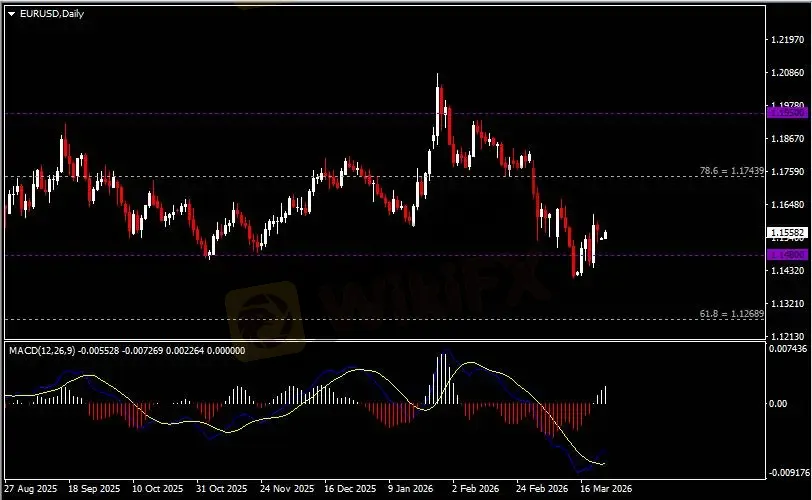This screenshot has height=500, width=812.
Task: Click the current price tag 1.15582
Action: point(783,232)
